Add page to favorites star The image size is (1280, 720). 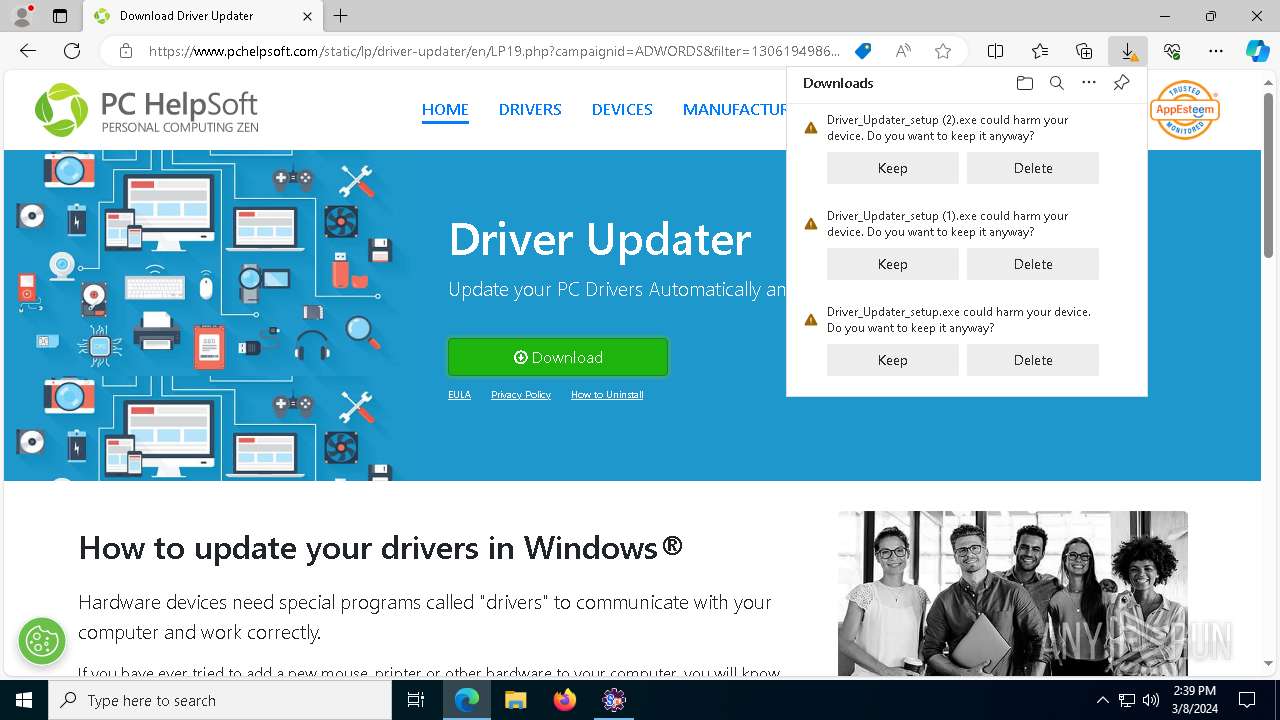(943, 51)
